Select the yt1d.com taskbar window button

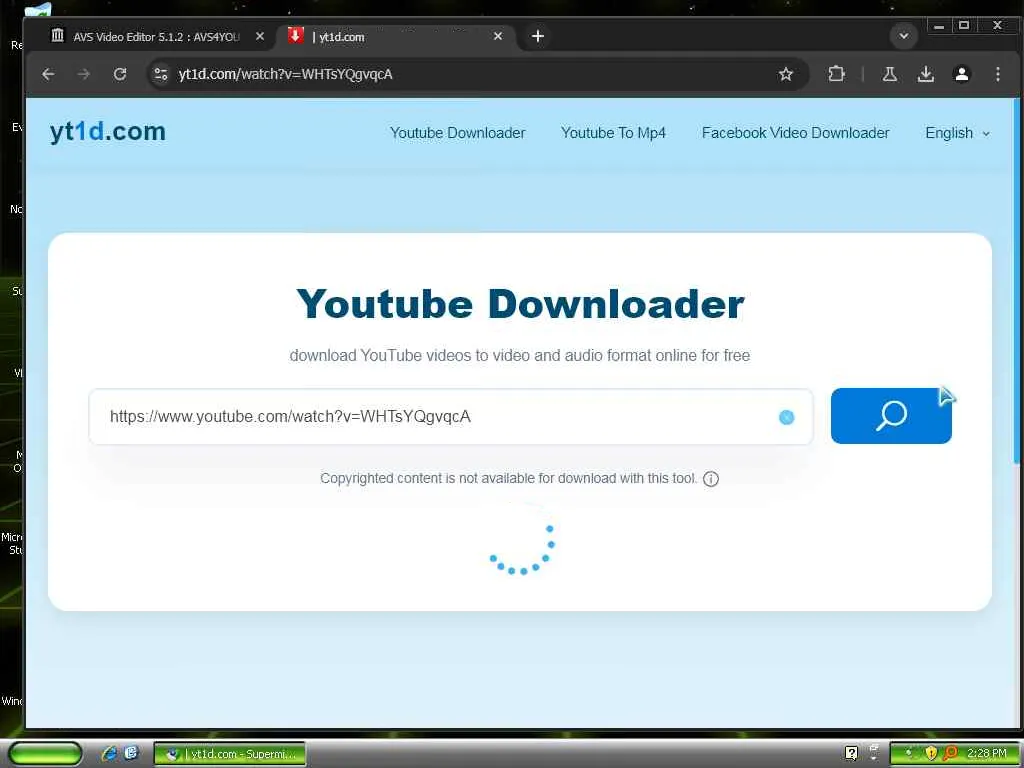pos(230,754)
